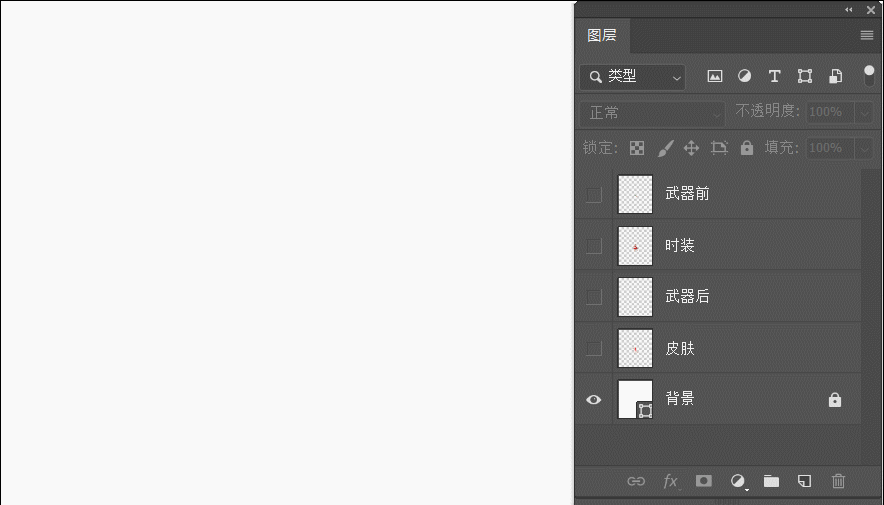Create a new layer icon
Image resolution: width=884 pixels, height=505 pixels.
coord(805,481)
